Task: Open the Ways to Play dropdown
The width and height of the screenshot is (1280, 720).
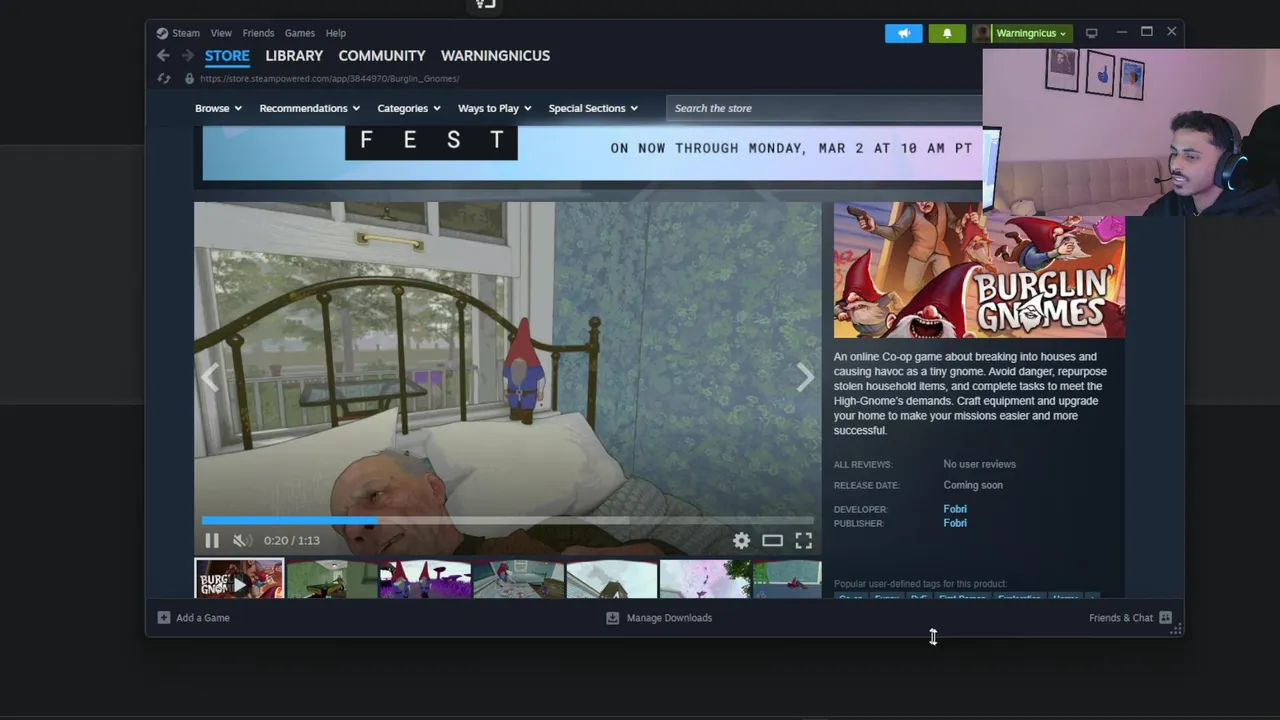Action: tap(494, 108)
